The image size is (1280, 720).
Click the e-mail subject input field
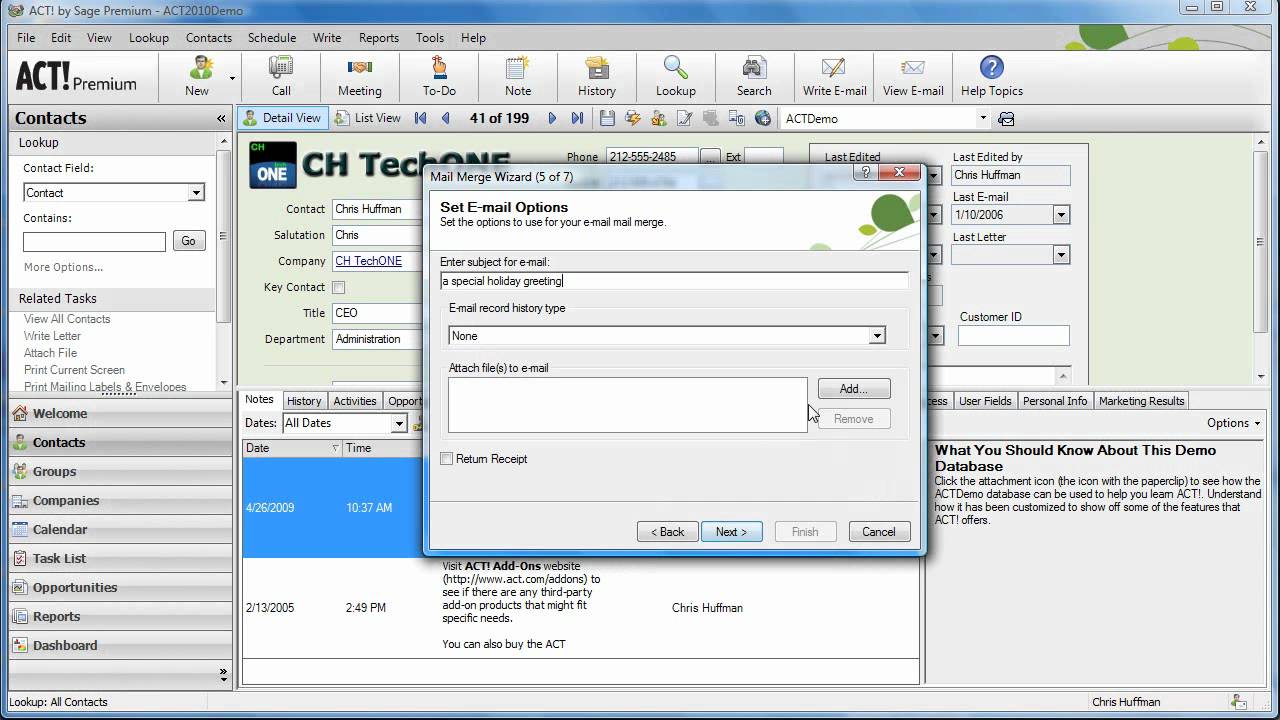pos(674,281)
